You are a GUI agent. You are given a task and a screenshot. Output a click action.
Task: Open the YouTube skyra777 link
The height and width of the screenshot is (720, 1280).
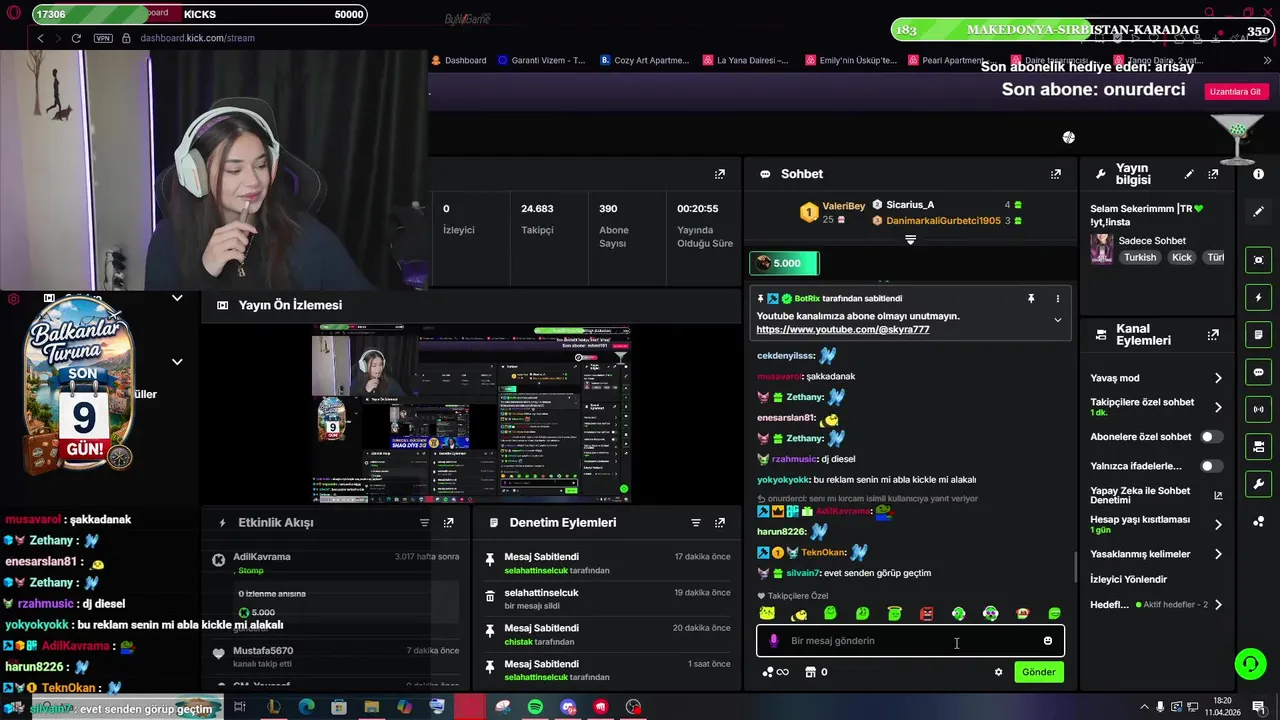tap(842, 330)
